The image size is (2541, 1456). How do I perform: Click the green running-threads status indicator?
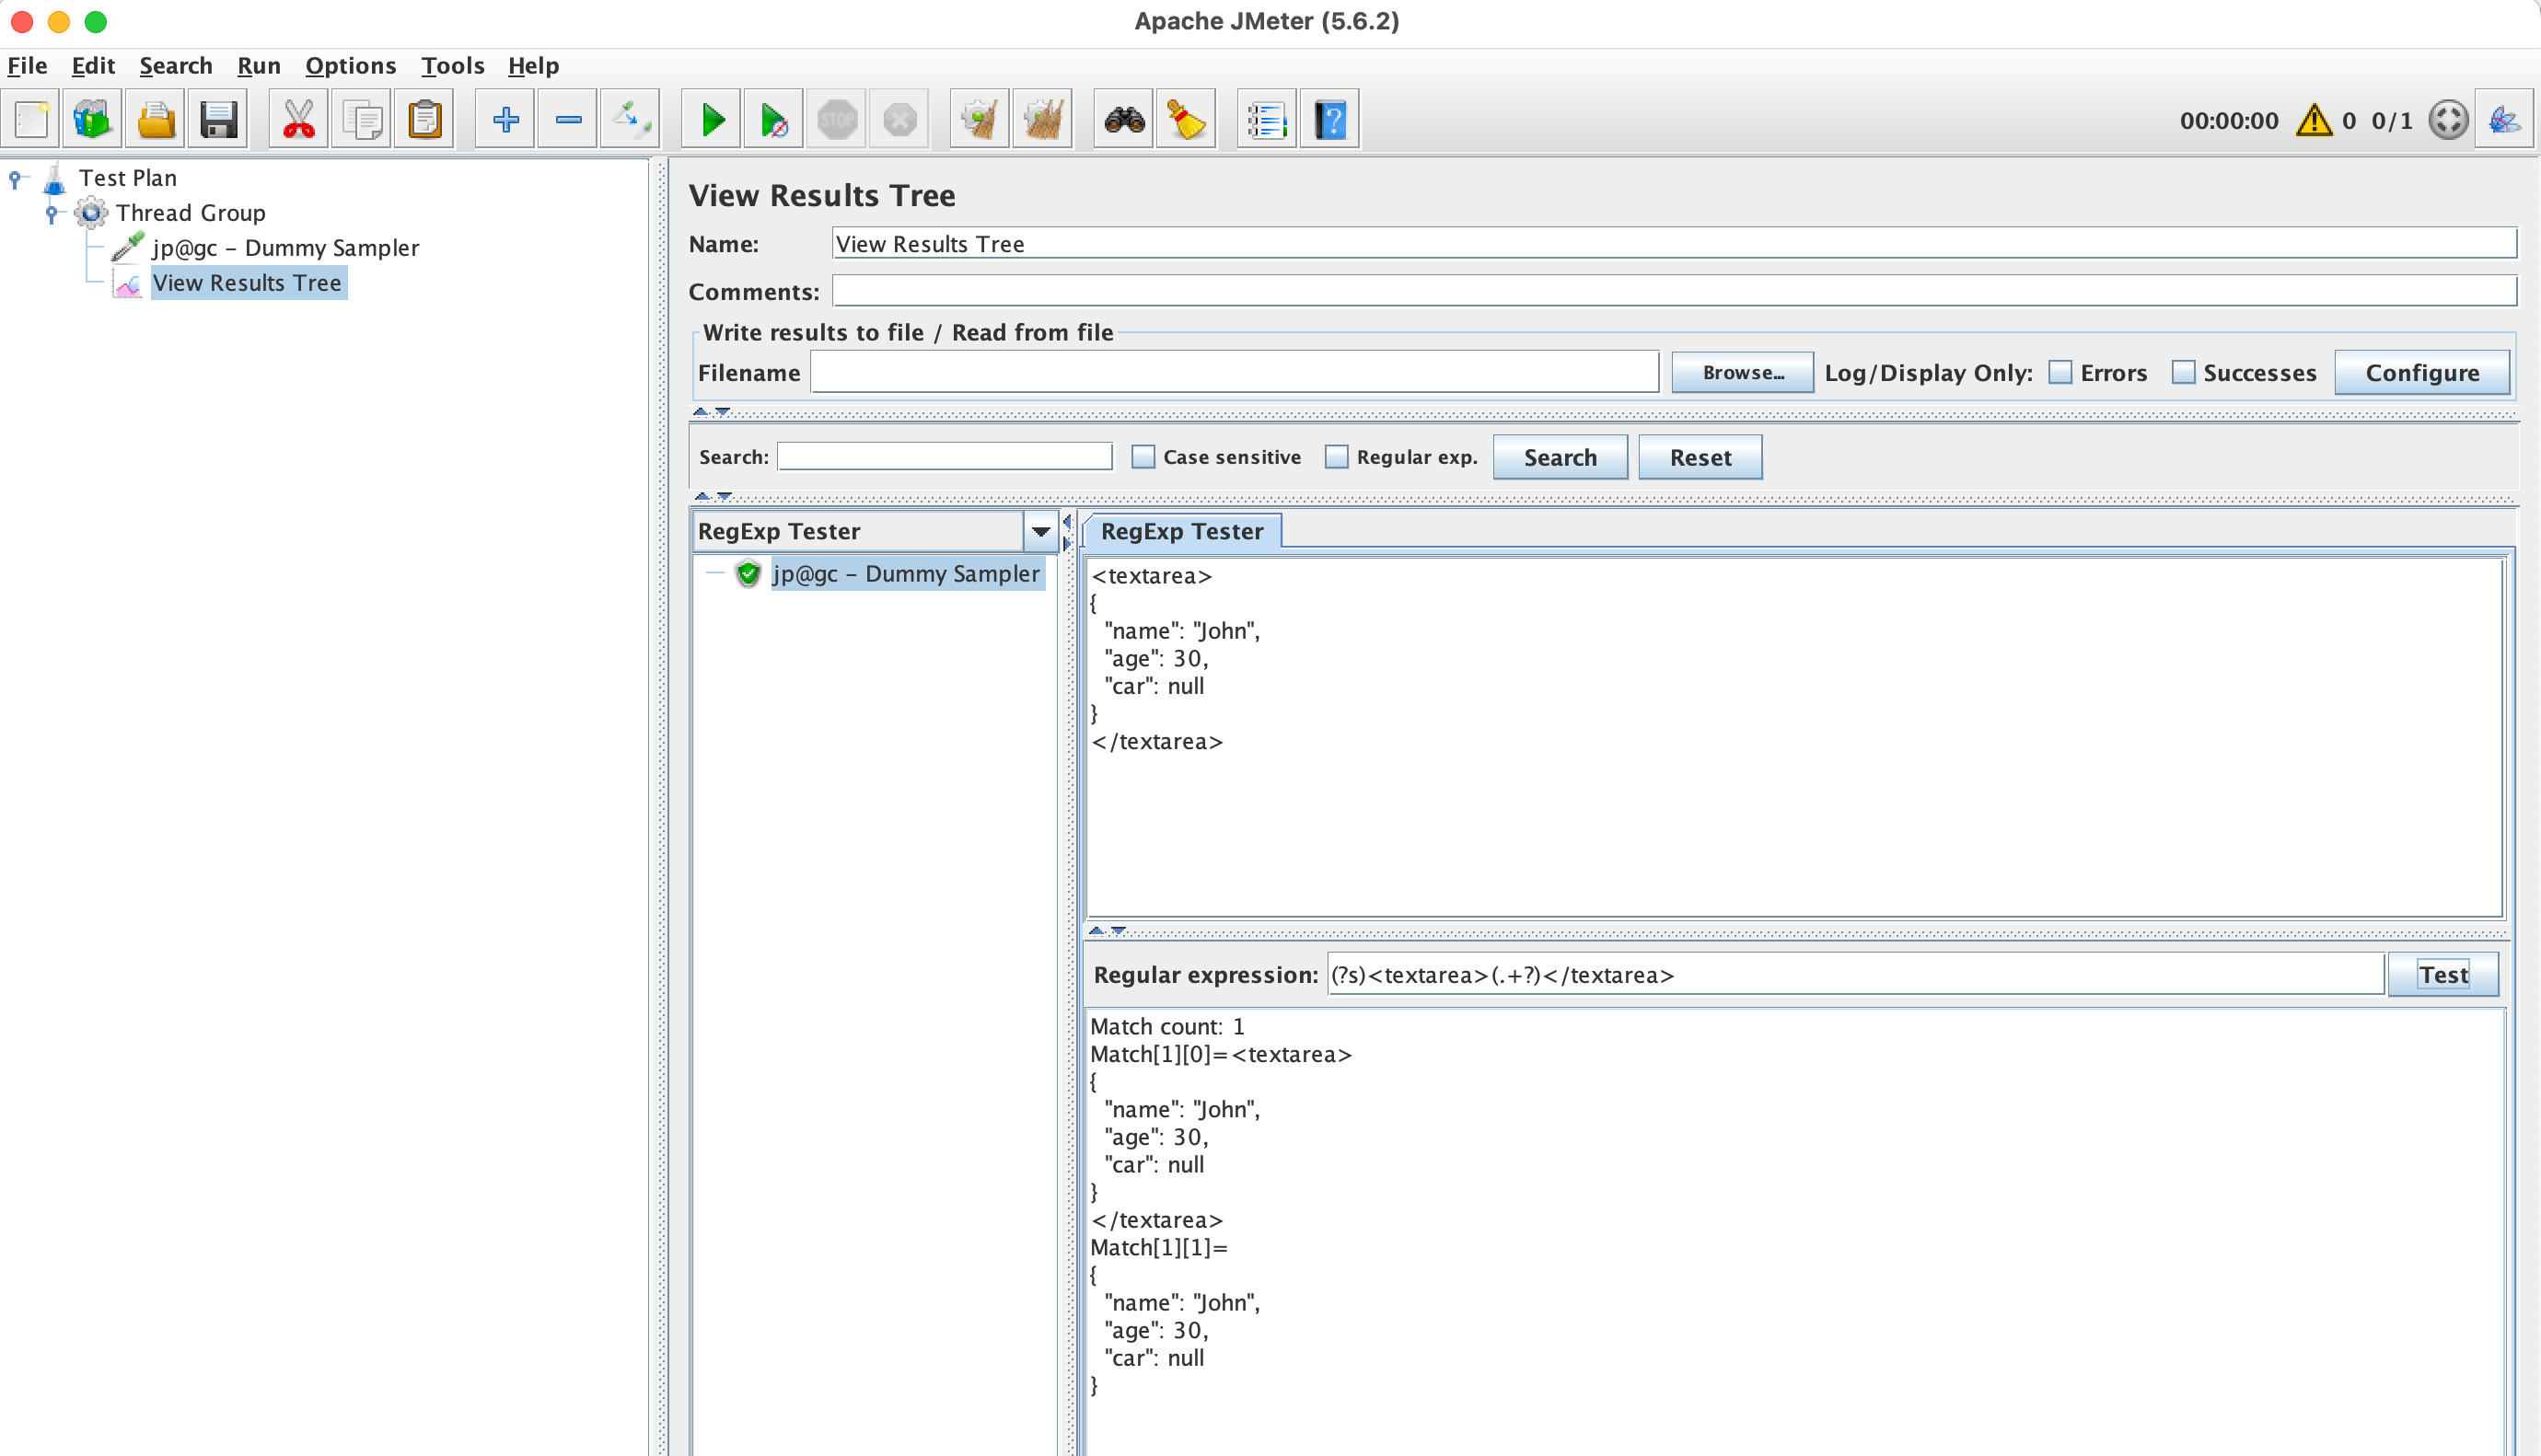click(2449, 119)
